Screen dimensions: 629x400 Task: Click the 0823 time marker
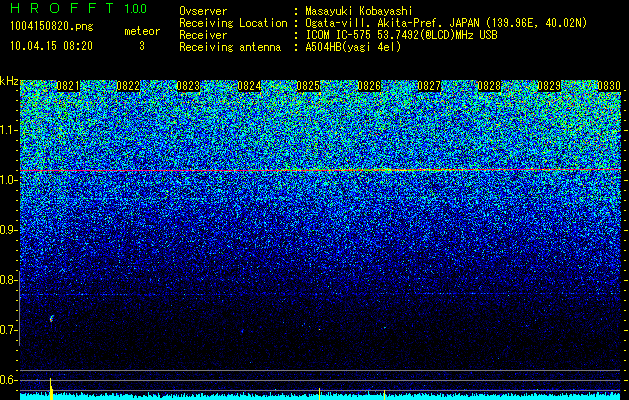[x=188, y=86]
